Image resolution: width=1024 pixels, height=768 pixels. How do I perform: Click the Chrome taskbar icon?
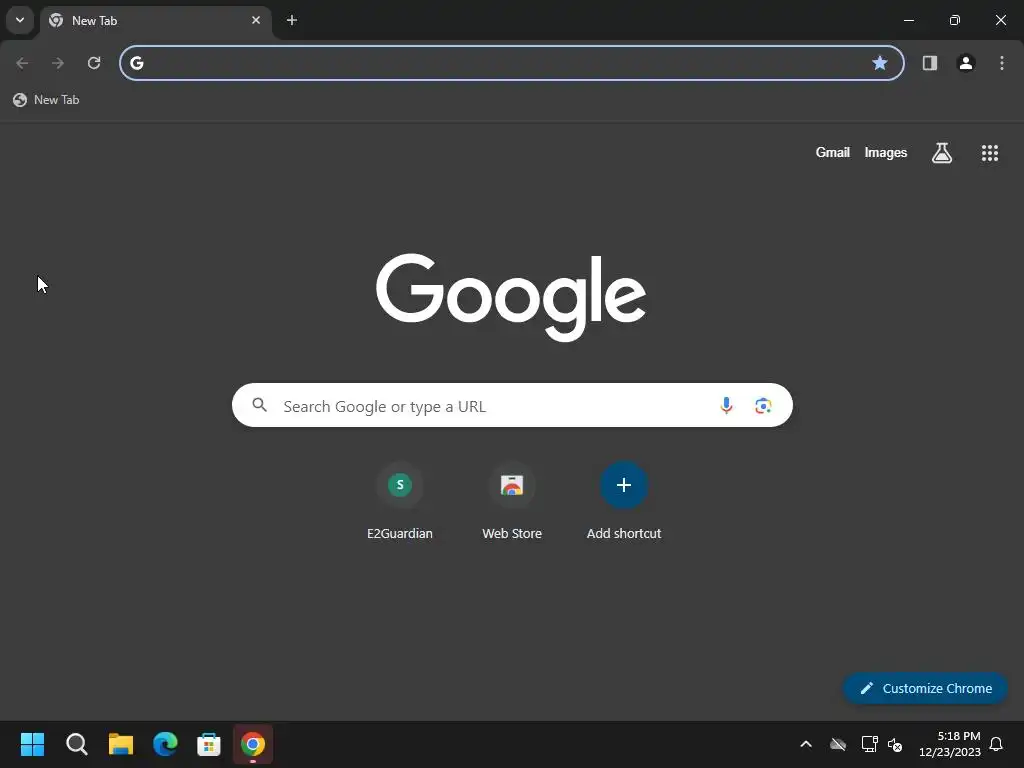coord(253,744)
